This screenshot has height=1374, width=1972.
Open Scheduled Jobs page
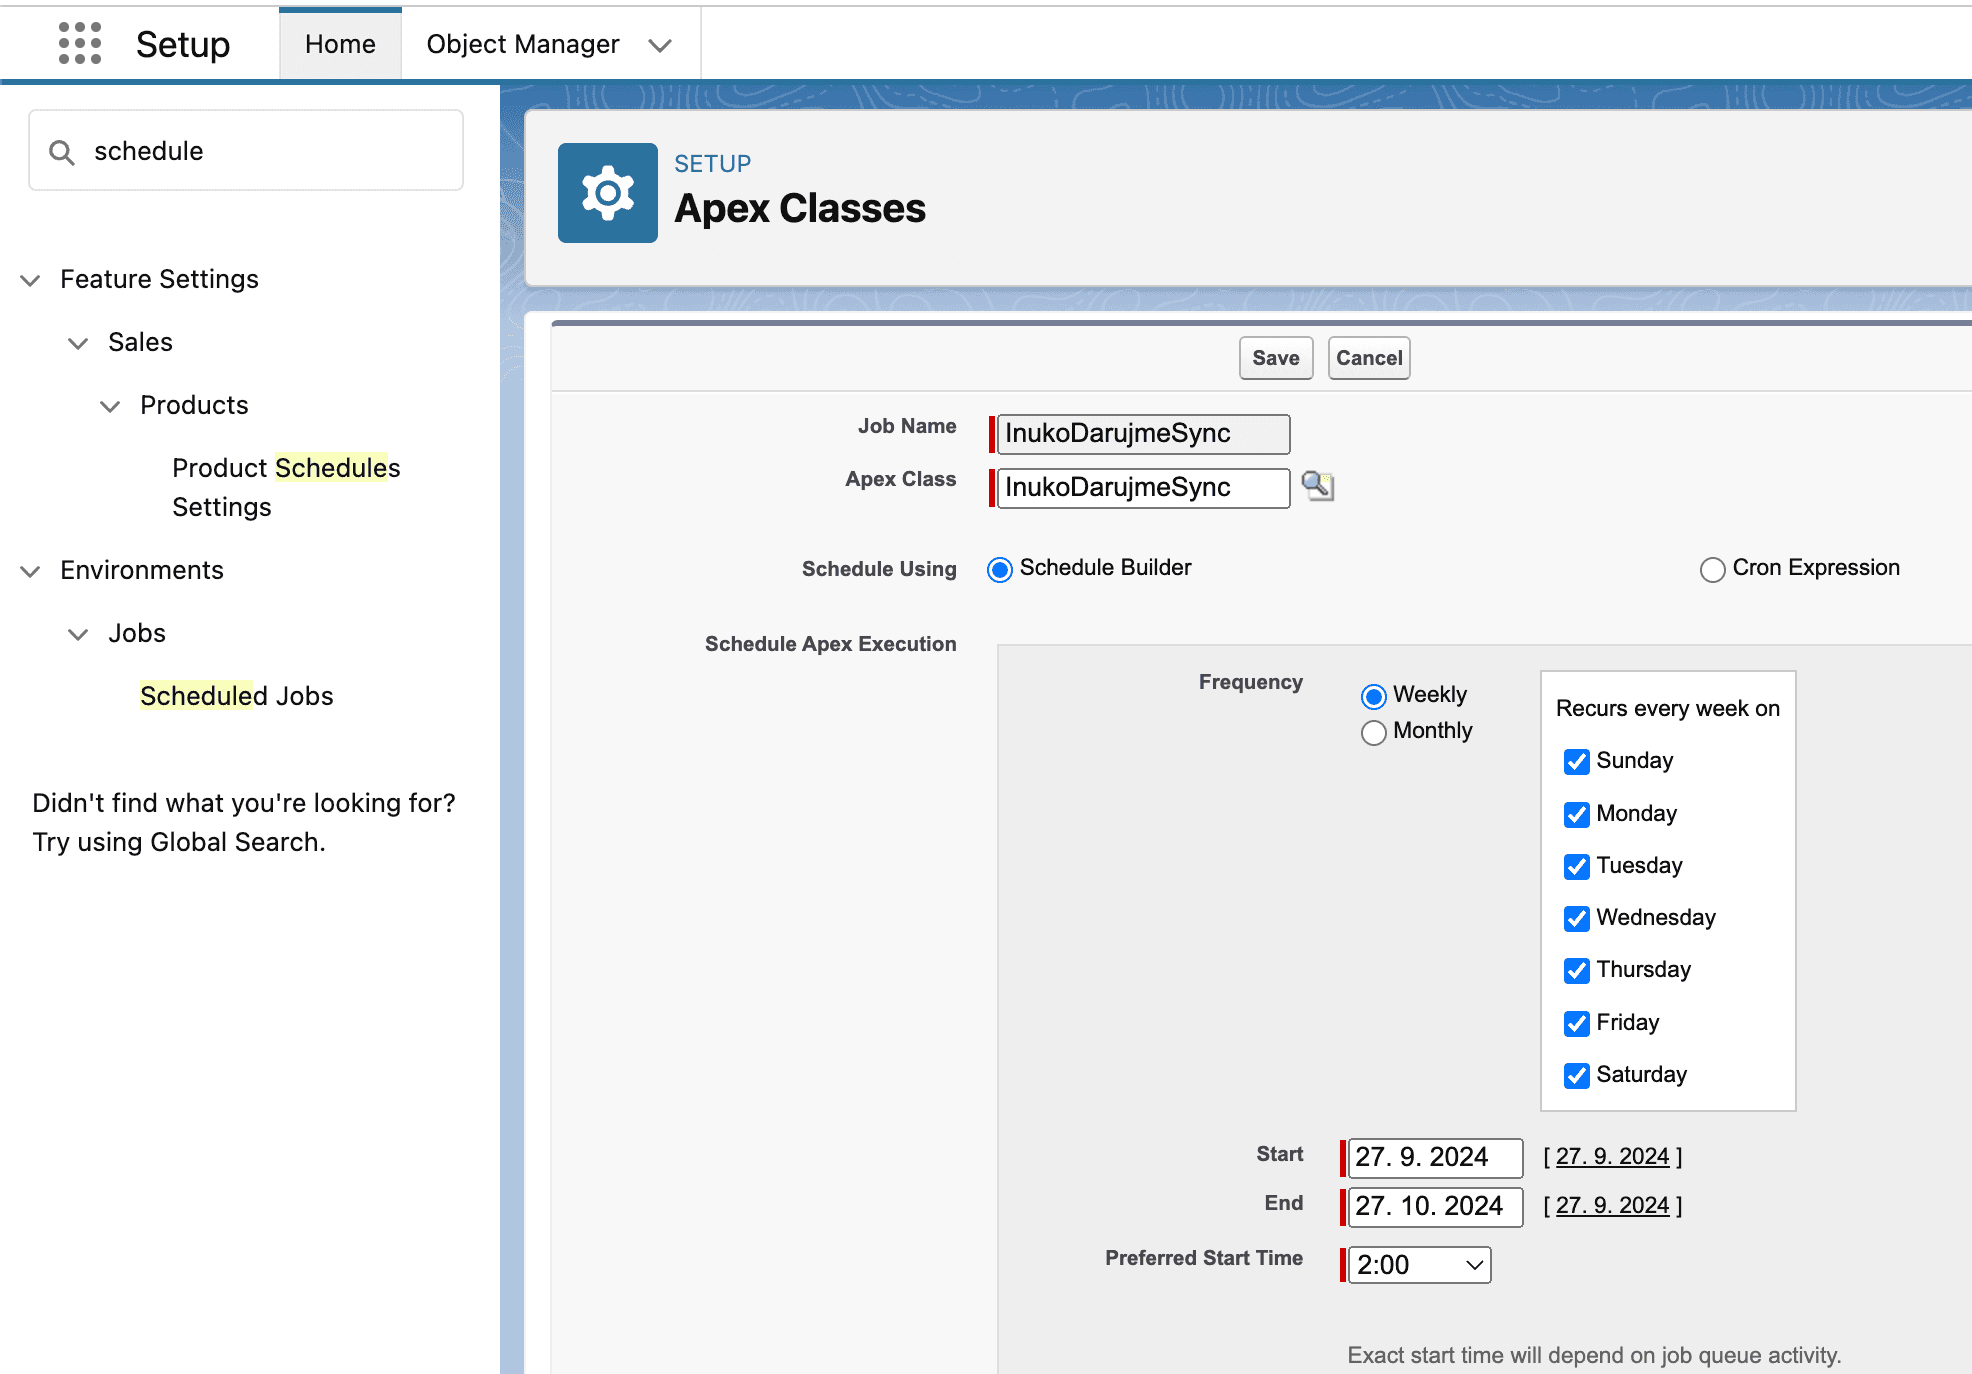coord(236,696)
